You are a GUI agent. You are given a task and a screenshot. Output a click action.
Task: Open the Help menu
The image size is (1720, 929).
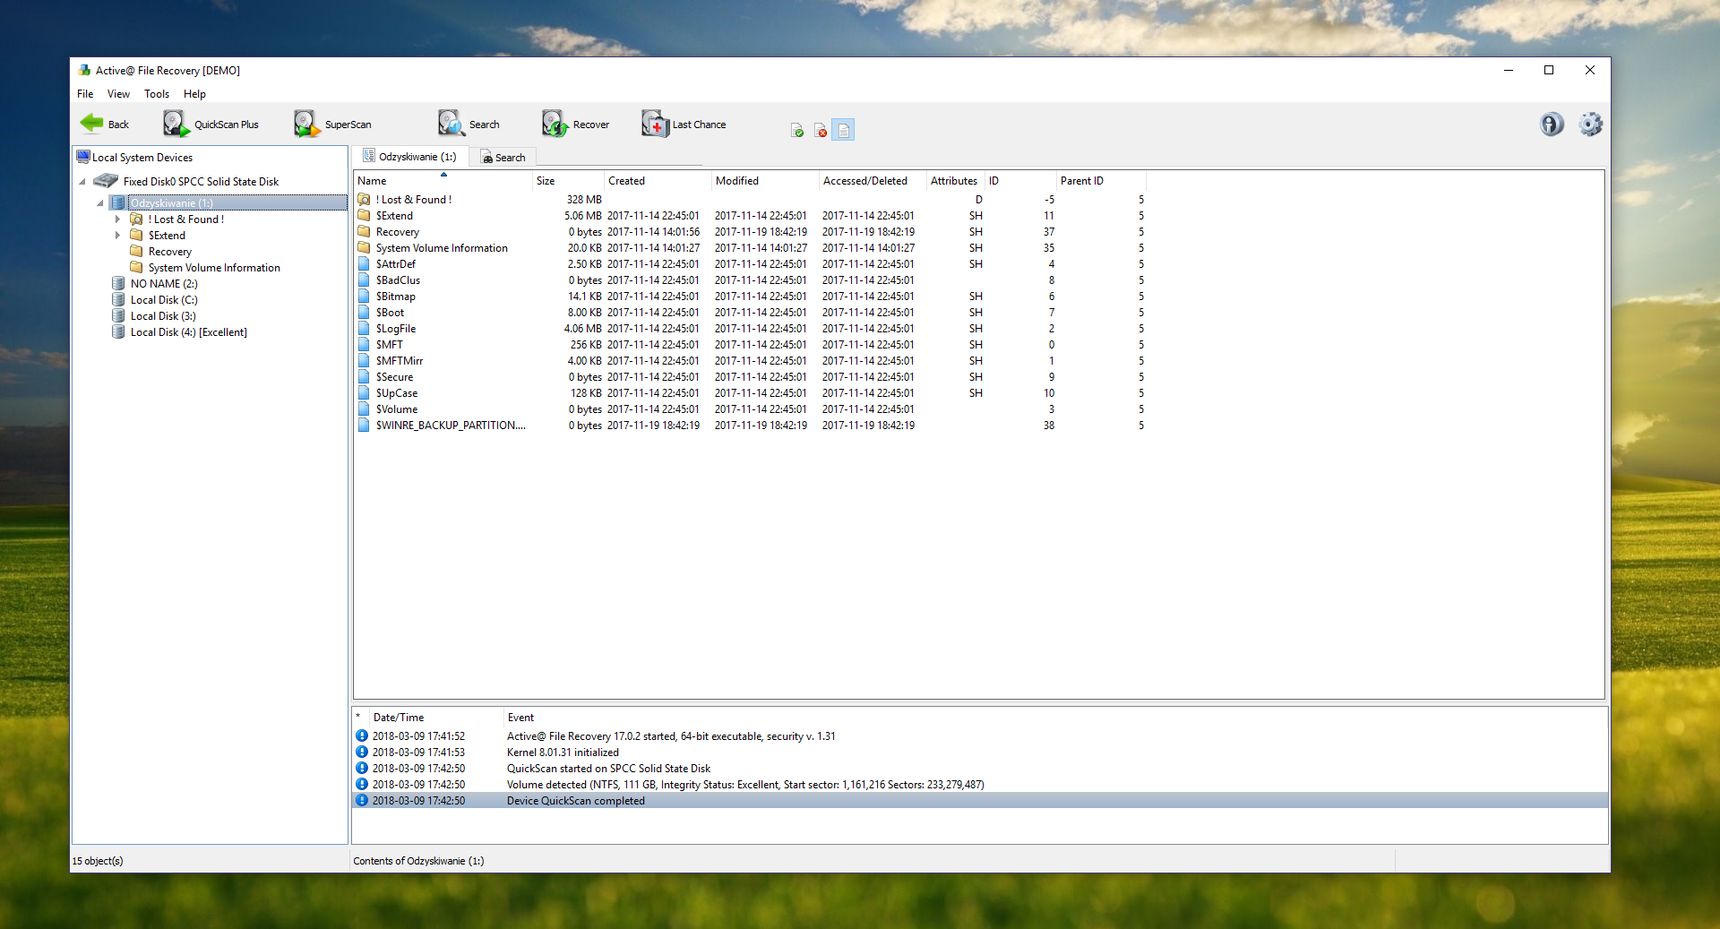click(x=194, y=94)
